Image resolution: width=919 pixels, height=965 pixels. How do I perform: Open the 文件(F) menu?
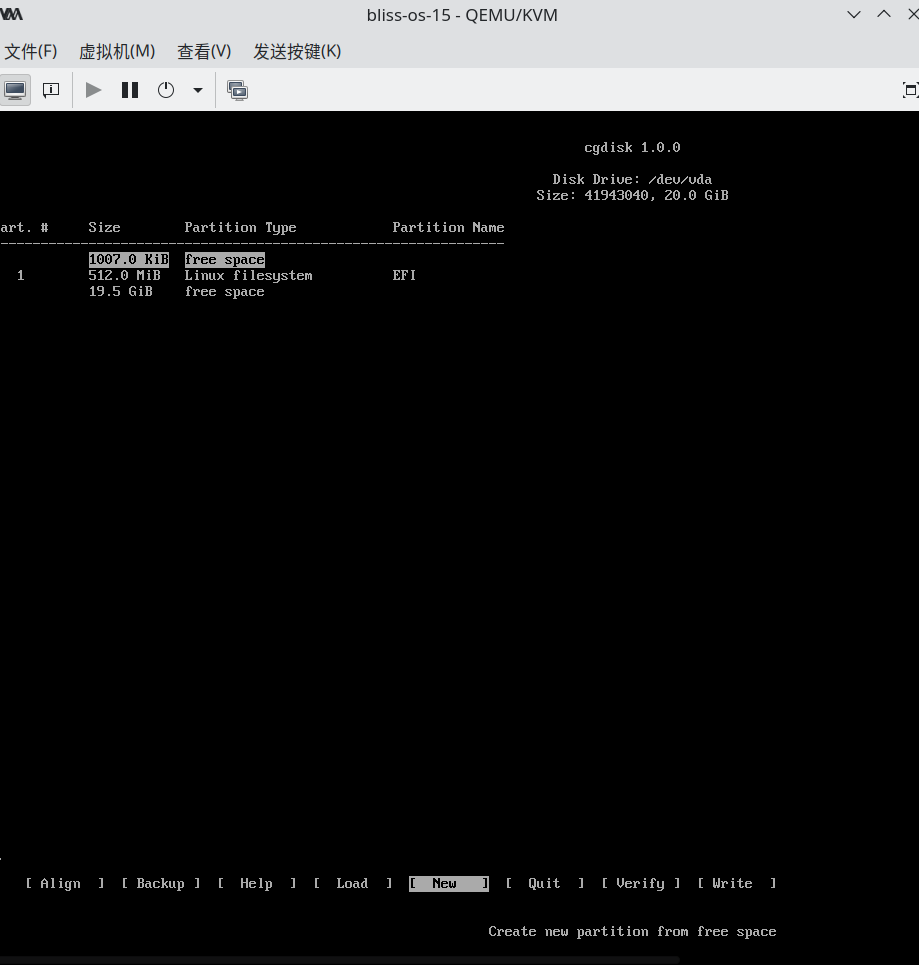click(x=31, y=51)
